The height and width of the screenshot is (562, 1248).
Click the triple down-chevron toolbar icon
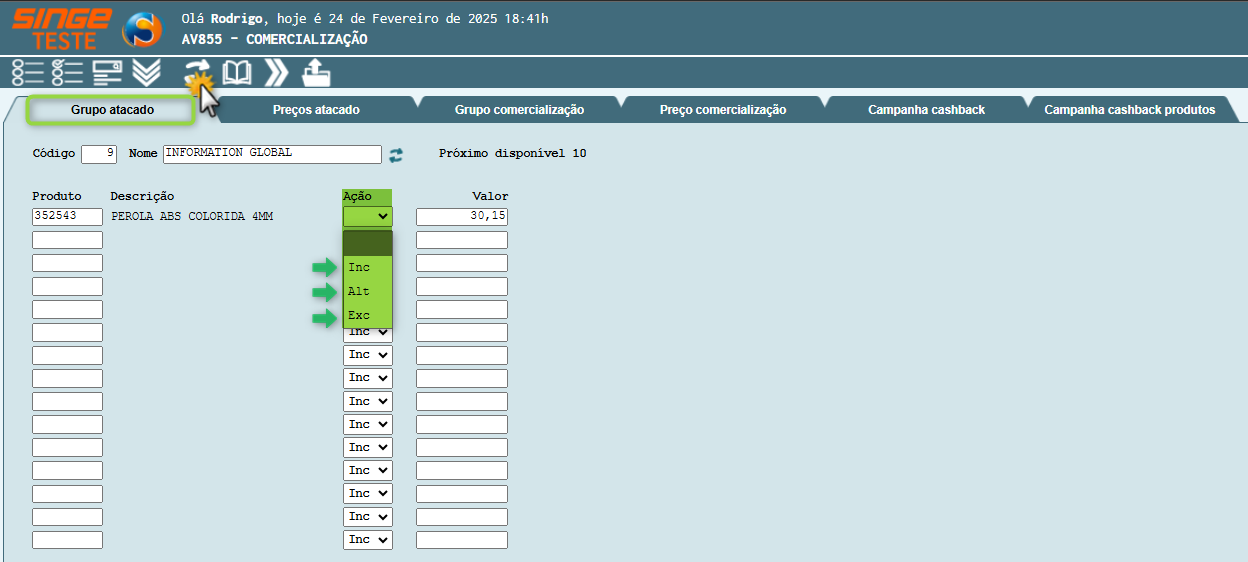click(x=146, y=73)
